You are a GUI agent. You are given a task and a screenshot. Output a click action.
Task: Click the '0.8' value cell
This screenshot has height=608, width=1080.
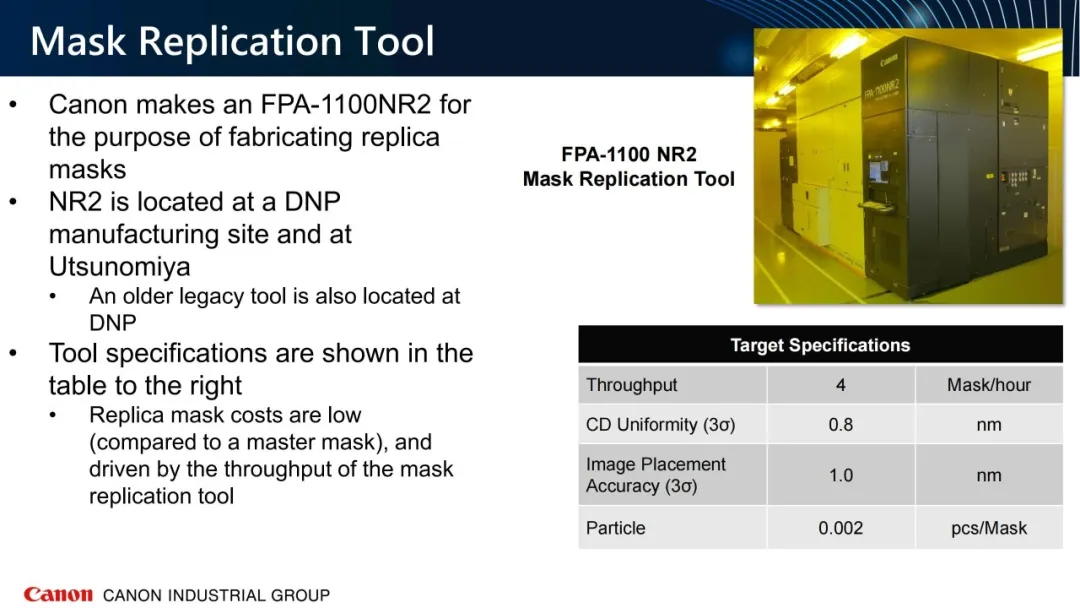pyautogui.click(x=841, y=424)
